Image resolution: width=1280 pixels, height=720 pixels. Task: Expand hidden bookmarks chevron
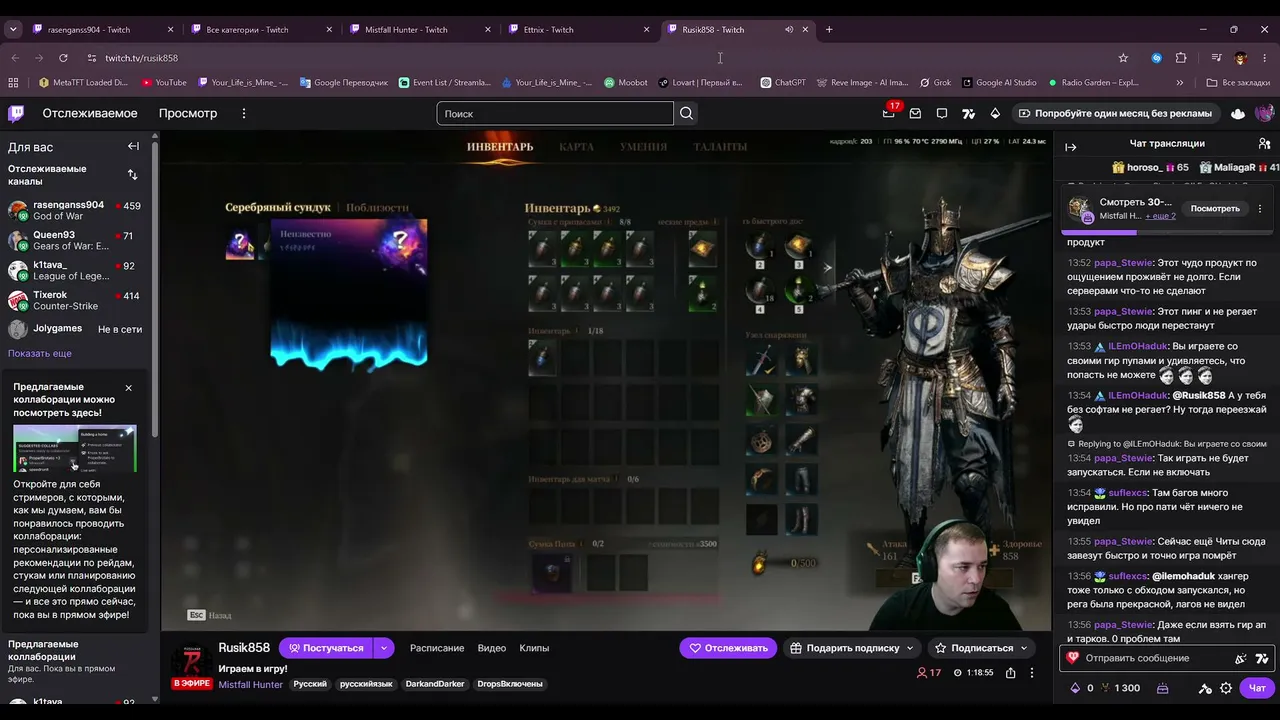tap(1180, 82)
